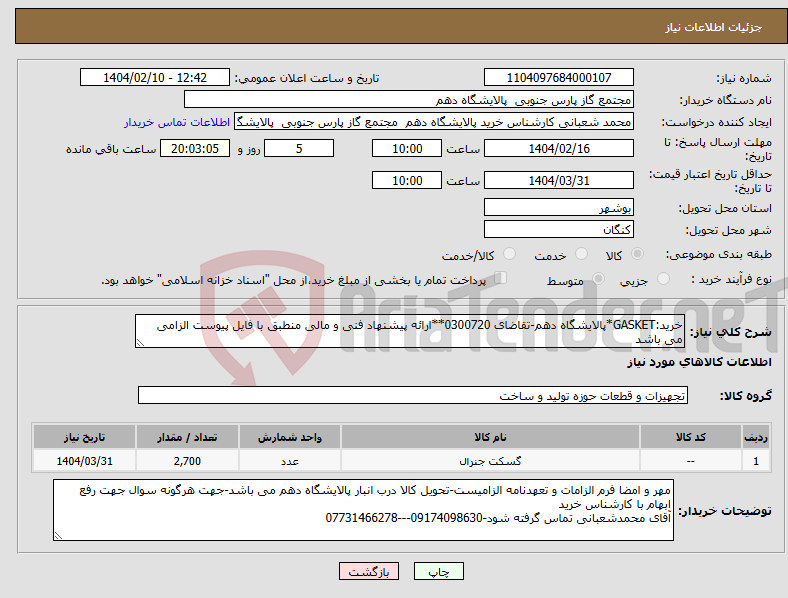This screenshot has width=788, height=598.
Task: Click the resize handle of the buyer notes text area
Action: (x=58, y=536)
